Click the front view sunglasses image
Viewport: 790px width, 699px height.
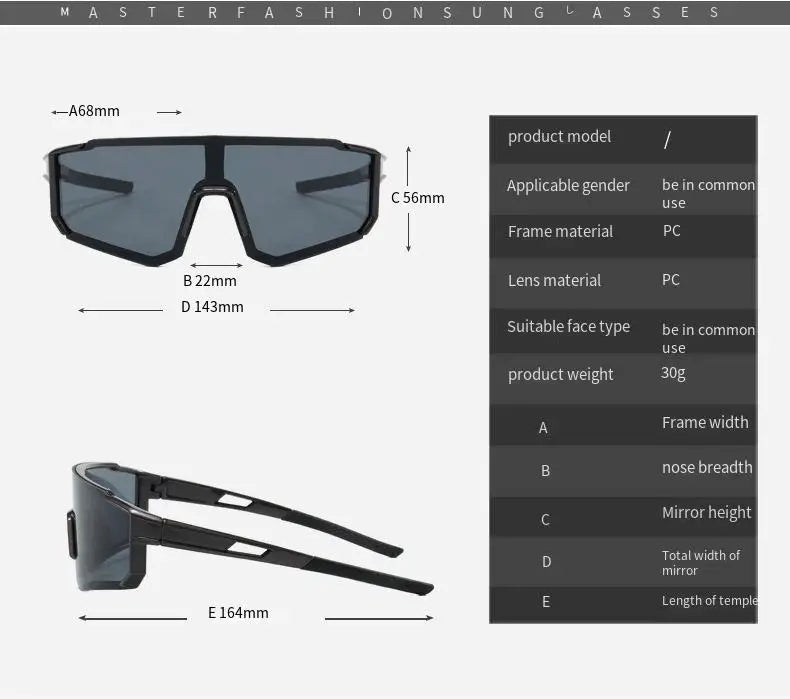click(x=214, y=201)
